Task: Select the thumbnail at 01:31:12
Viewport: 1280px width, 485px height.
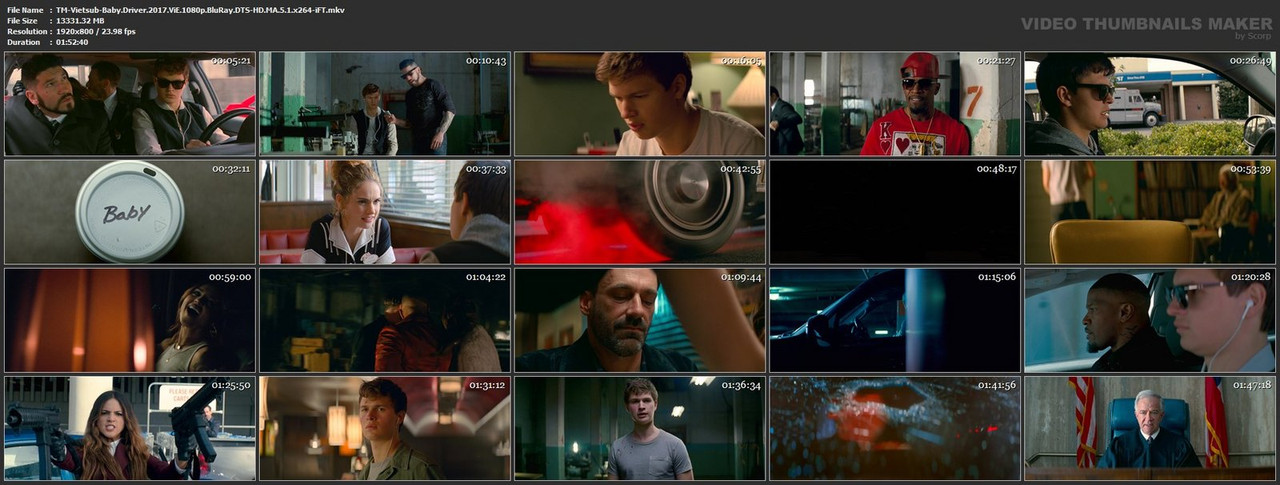Action: (385, 428)
